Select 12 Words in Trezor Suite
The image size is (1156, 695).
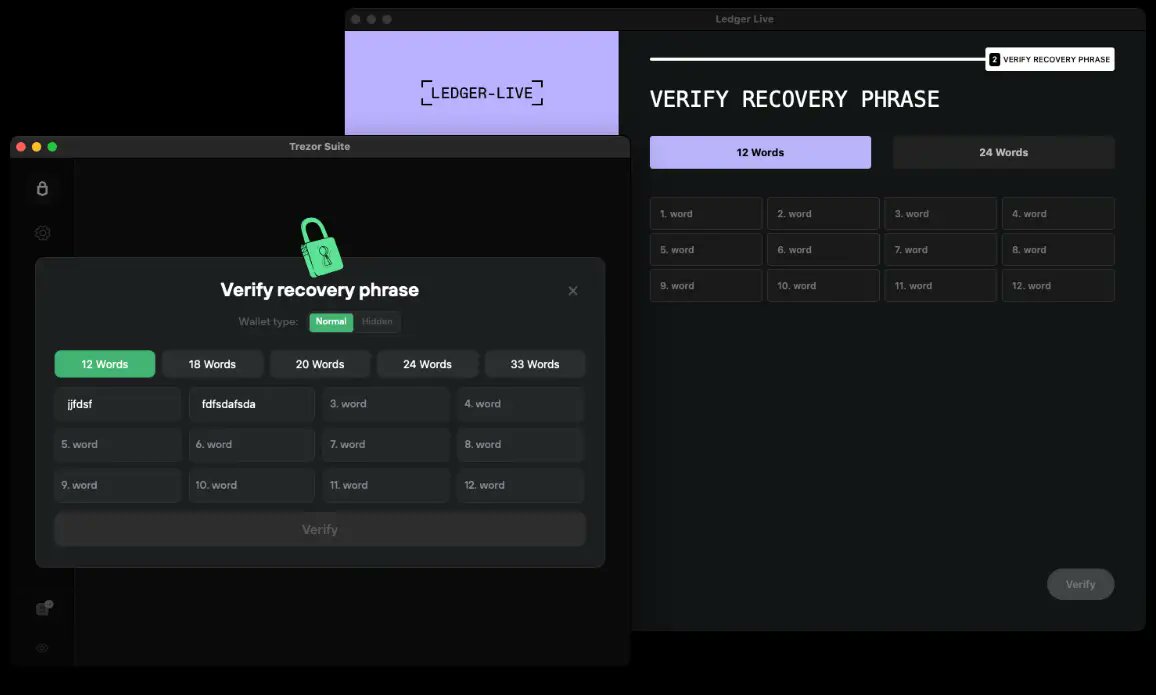104,363
